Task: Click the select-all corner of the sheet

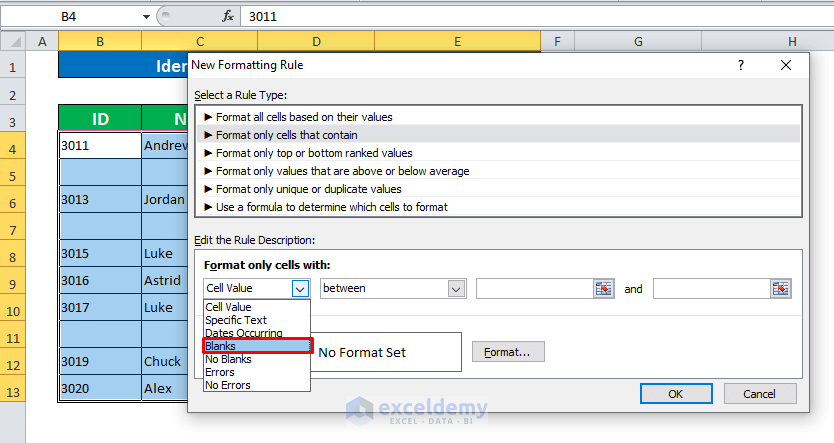Action: coord(12,41)
